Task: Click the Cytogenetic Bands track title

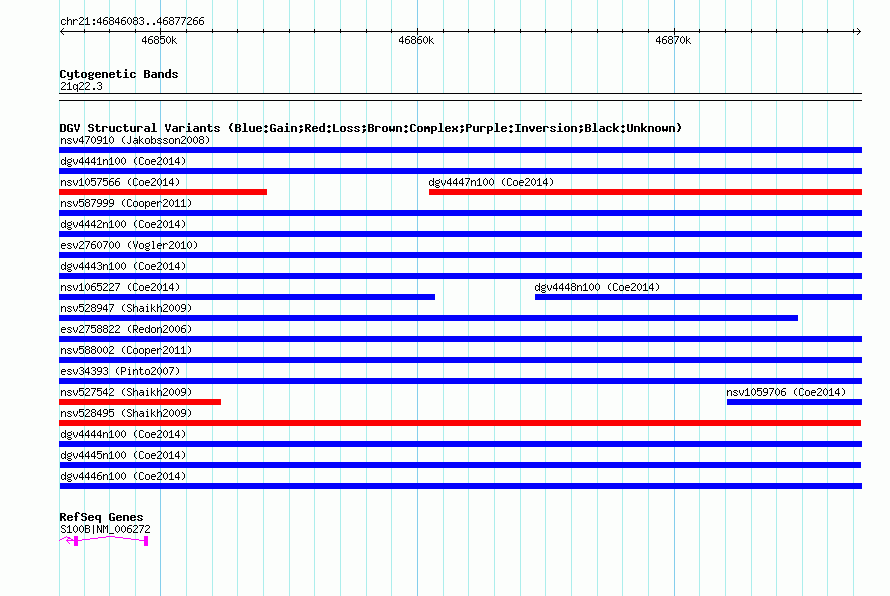Action: [x=119, y=74]
